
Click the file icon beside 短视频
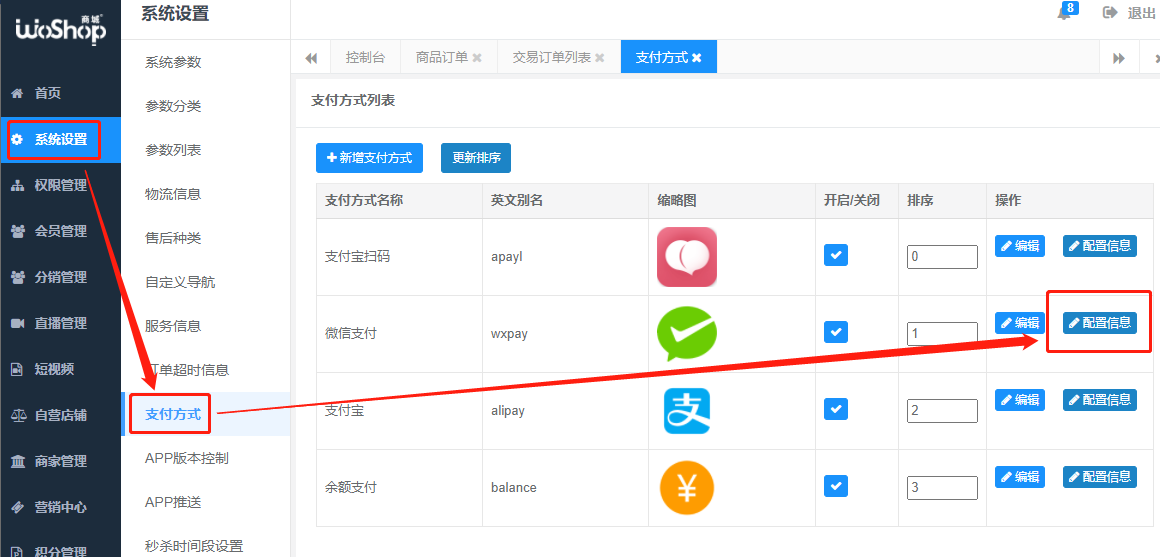point(18,369)
